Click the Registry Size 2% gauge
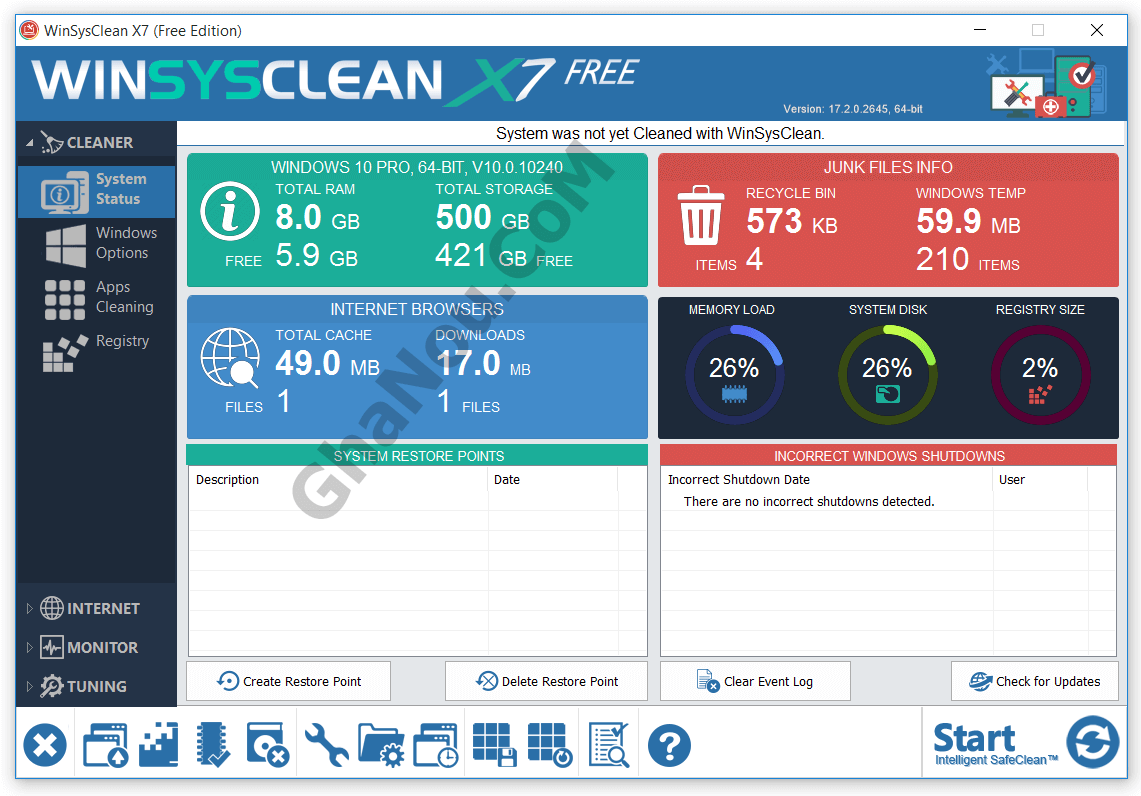The image size is (1141, 796). pos(1041,374)
